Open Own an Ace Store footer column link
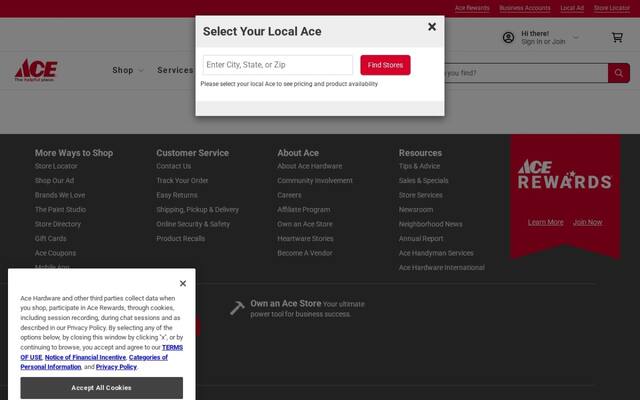The width and height of the screenshot is (640, 400). [x=305, y=224]
